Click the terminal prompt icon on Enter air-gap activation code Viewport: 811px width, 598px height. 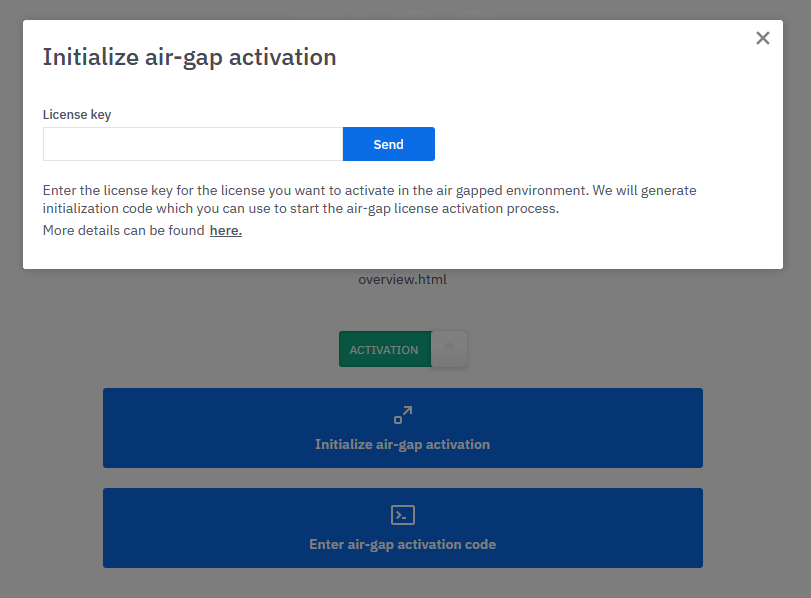tap(403, 514)
